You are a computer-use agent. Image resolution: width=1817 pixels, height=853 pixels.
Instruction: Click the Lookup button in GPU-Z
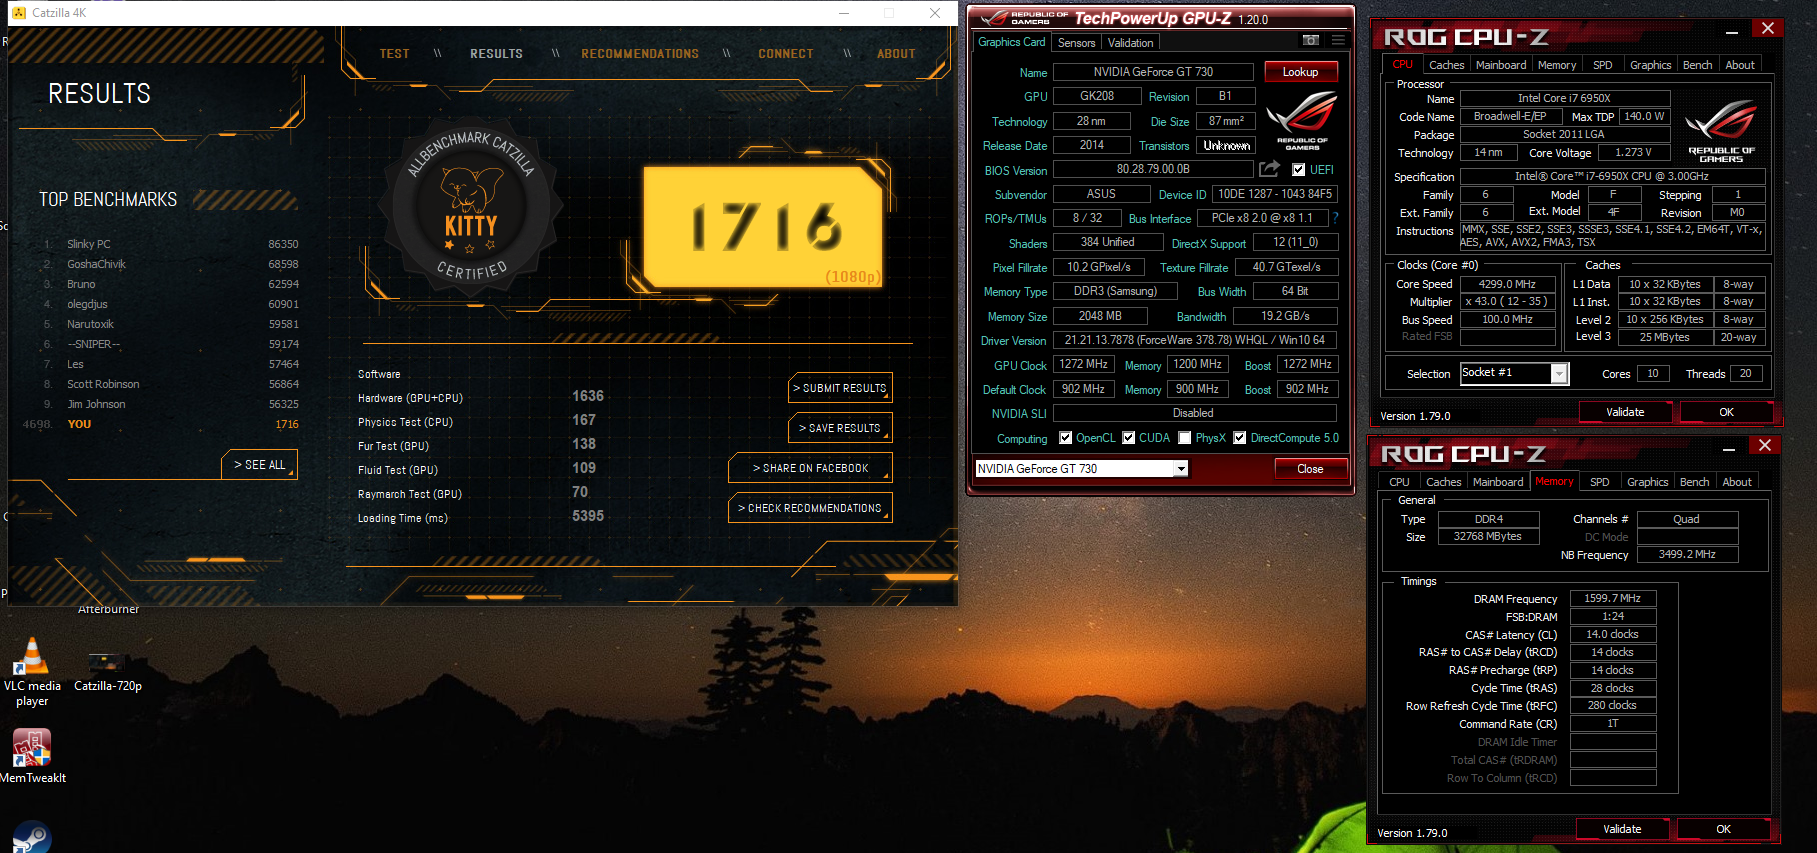[x=1300, y=72]
